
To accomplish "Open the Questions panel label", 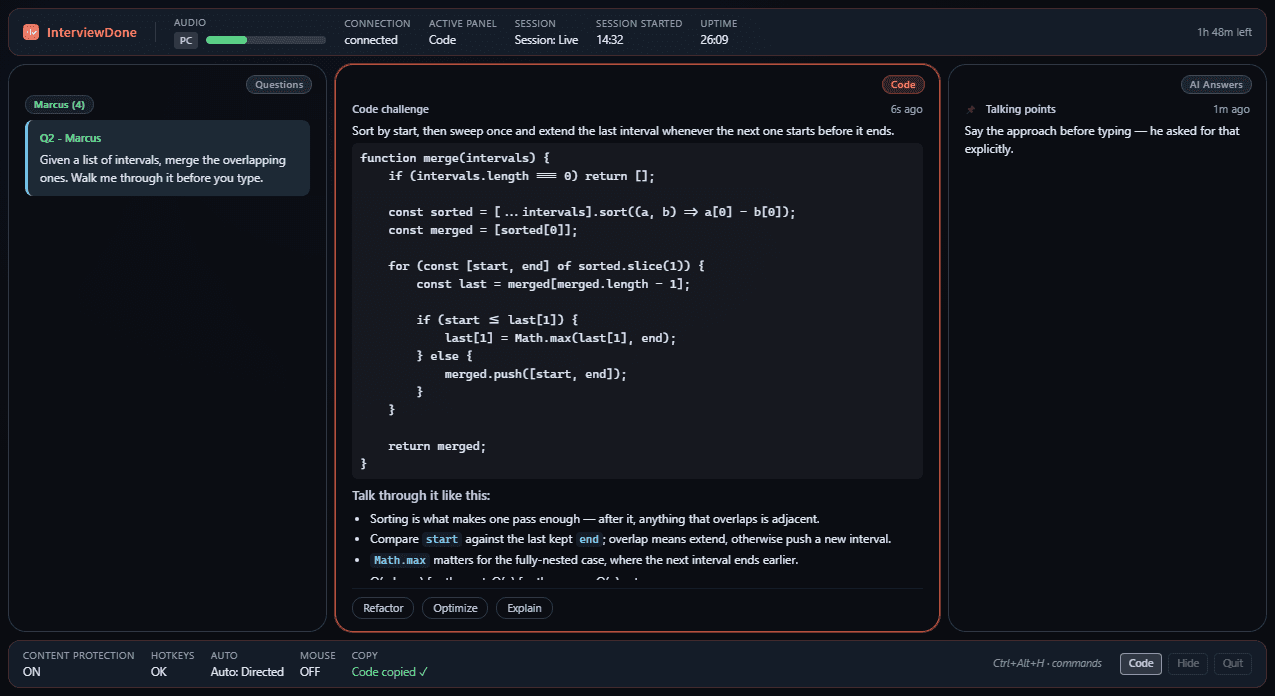I will 279,85.
